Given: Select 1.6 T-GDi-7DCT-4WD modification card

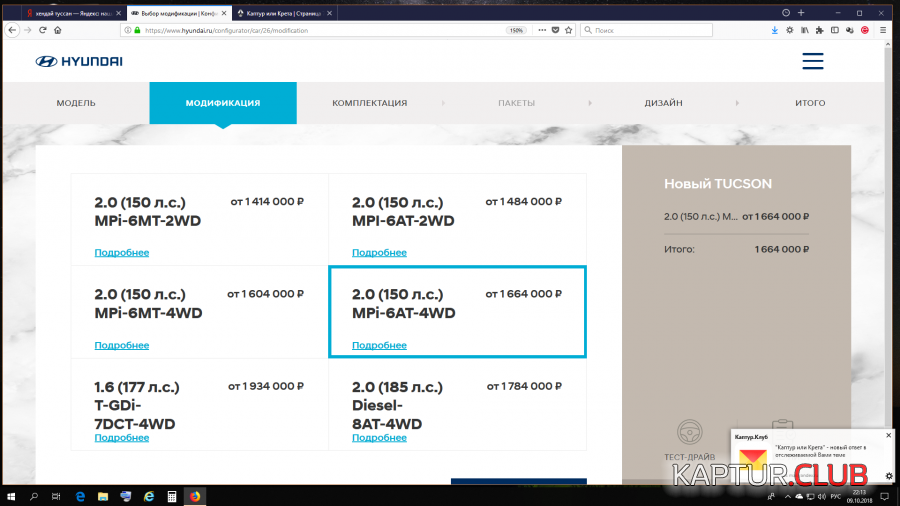Looking at the screenshot, I should click(200, 404).
